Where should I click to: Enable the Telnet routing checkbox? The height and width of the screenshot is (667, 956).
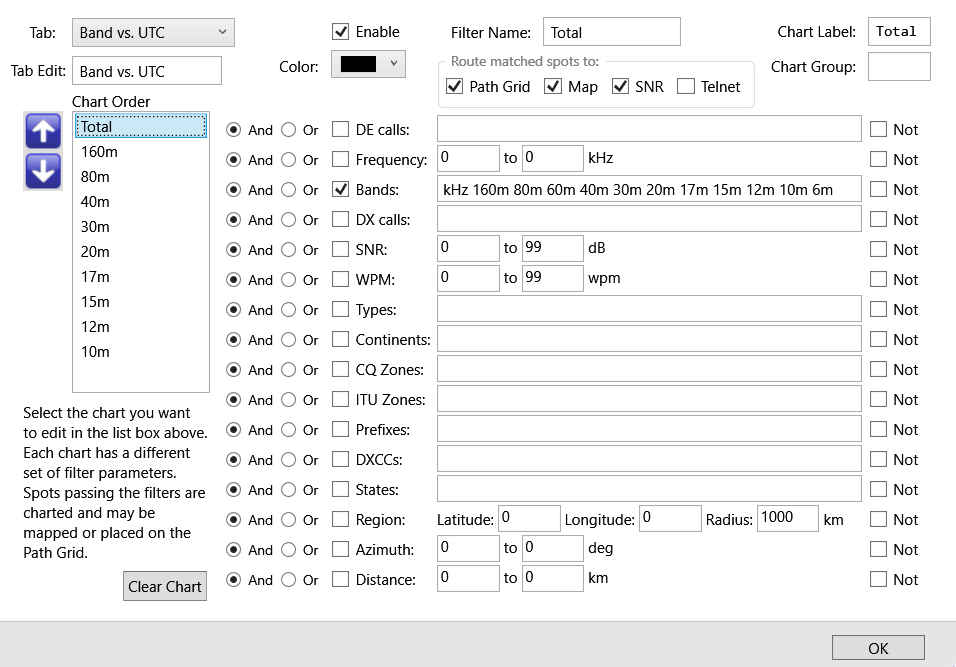(x=686, y=87)
